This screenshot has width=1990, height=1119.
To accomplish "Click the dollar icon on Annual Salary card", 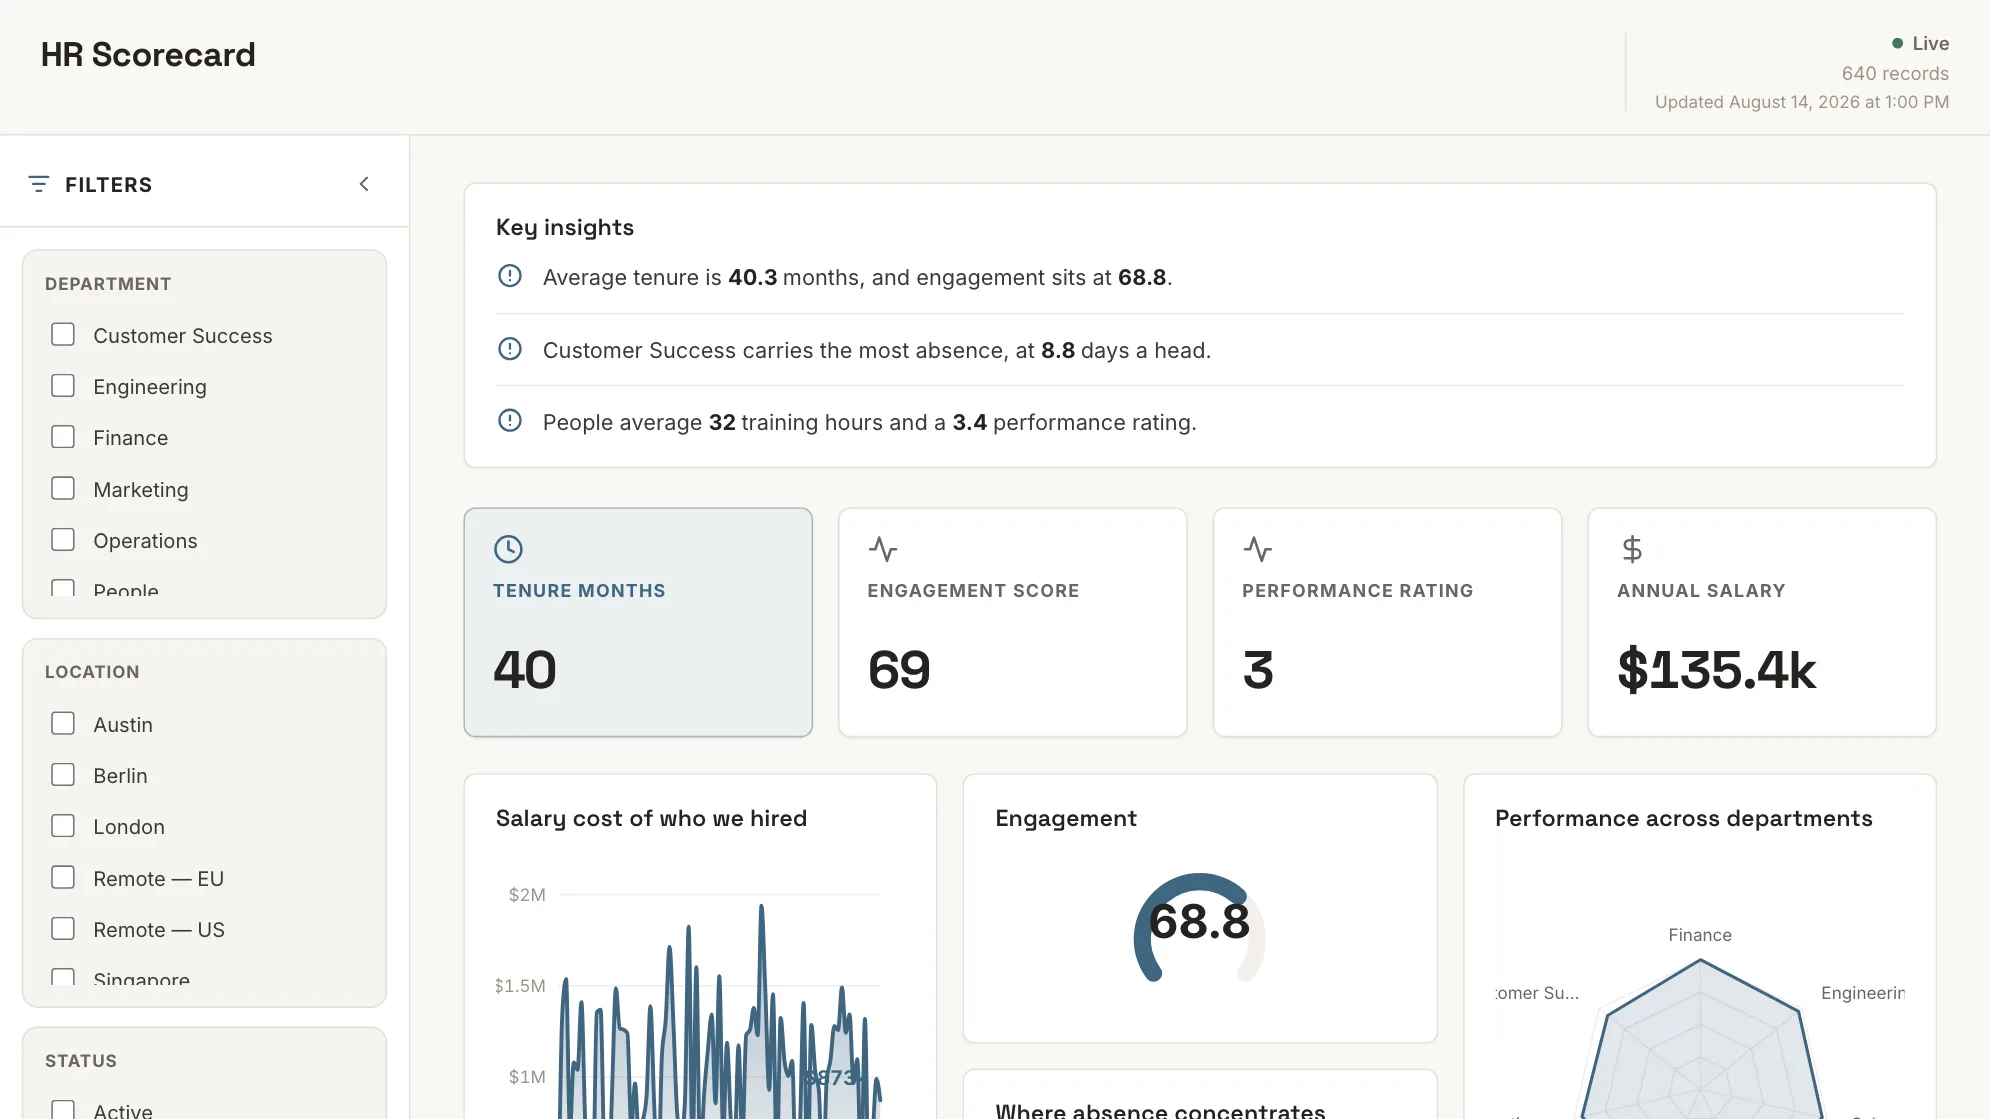I will coord(1632,549).
